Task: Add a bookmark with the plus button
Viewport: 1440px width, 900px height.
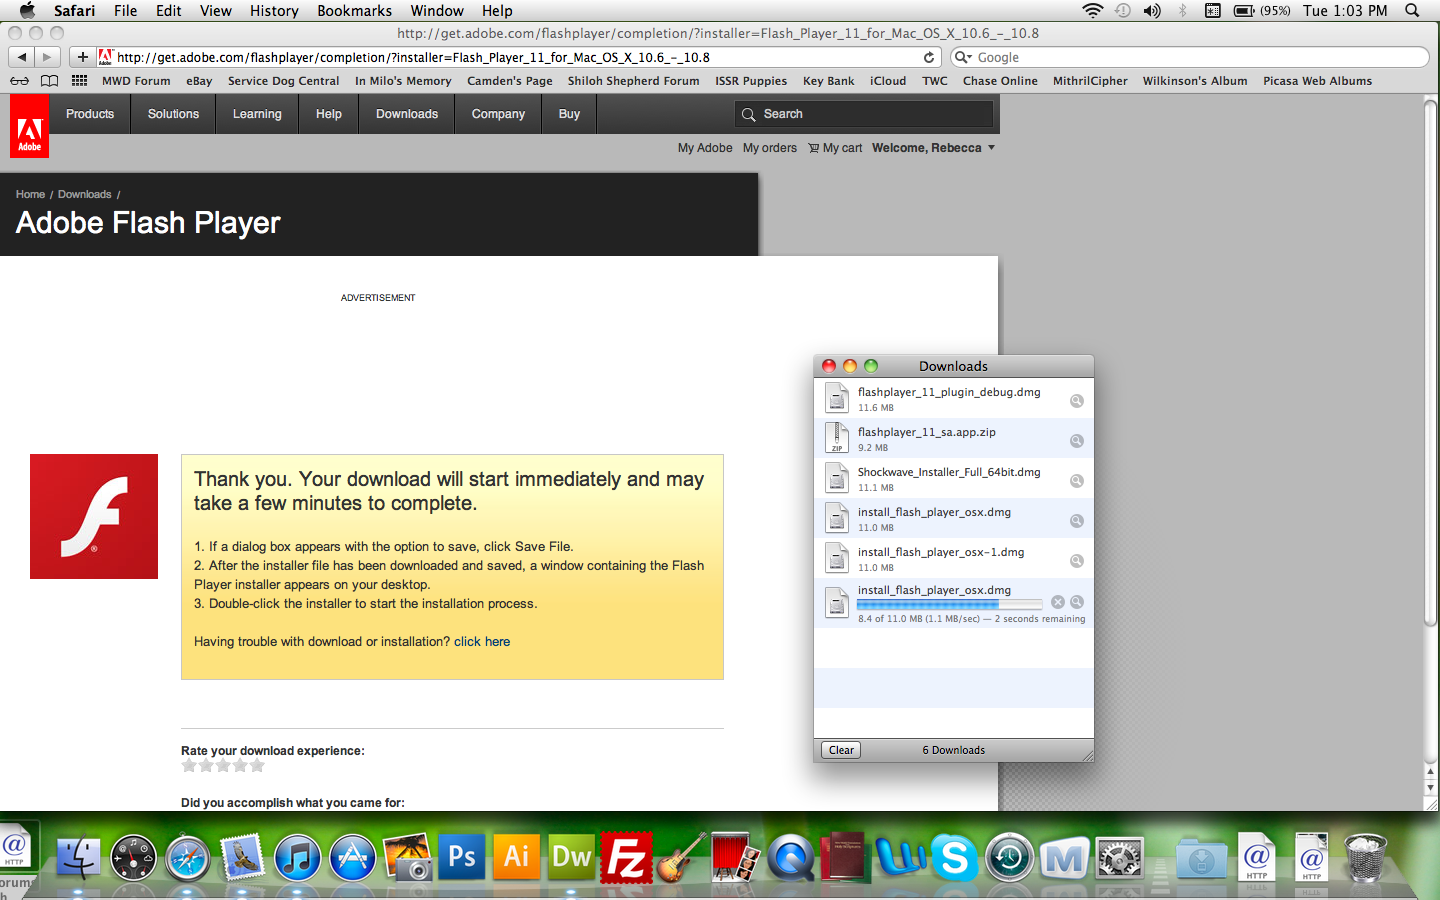Action: (x=83, y=57)
